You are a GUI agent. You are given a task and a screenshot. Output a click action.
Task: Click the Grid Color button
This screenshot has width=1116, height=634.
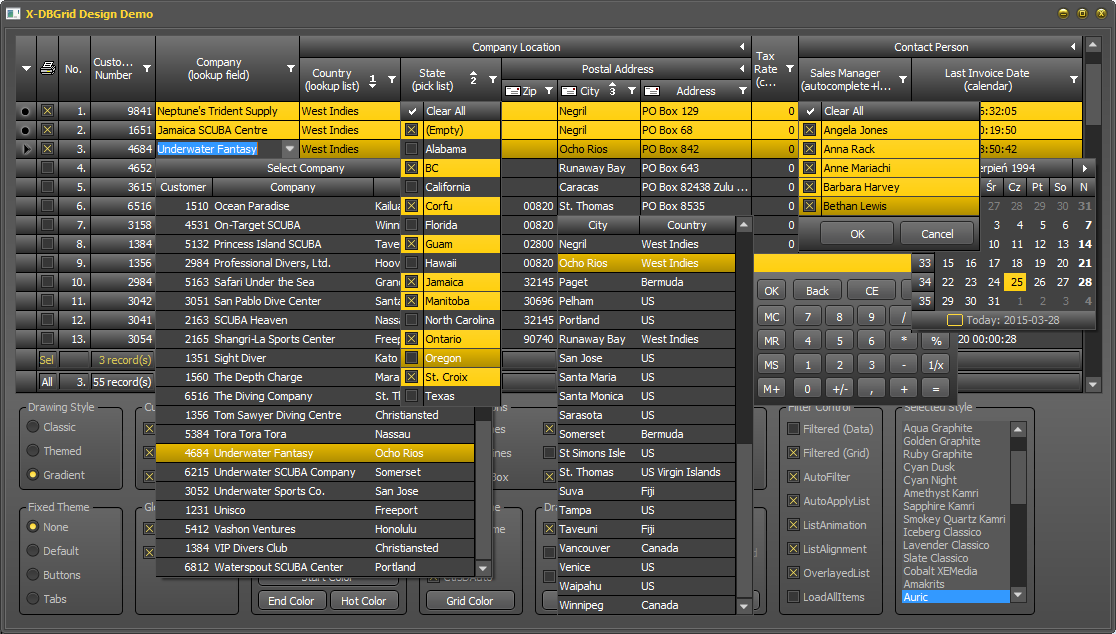coord(469,601)
